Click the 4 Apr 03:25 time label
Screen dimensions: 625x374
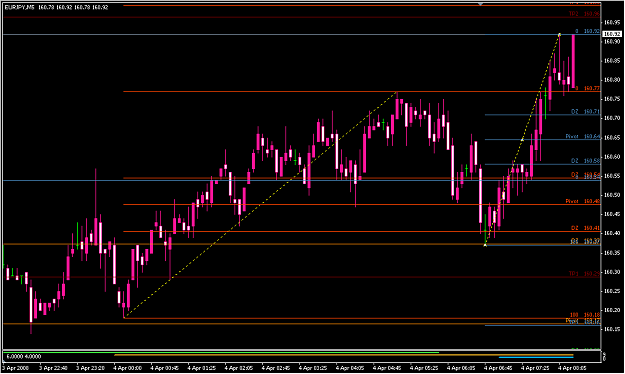click(x=313, y=368)
